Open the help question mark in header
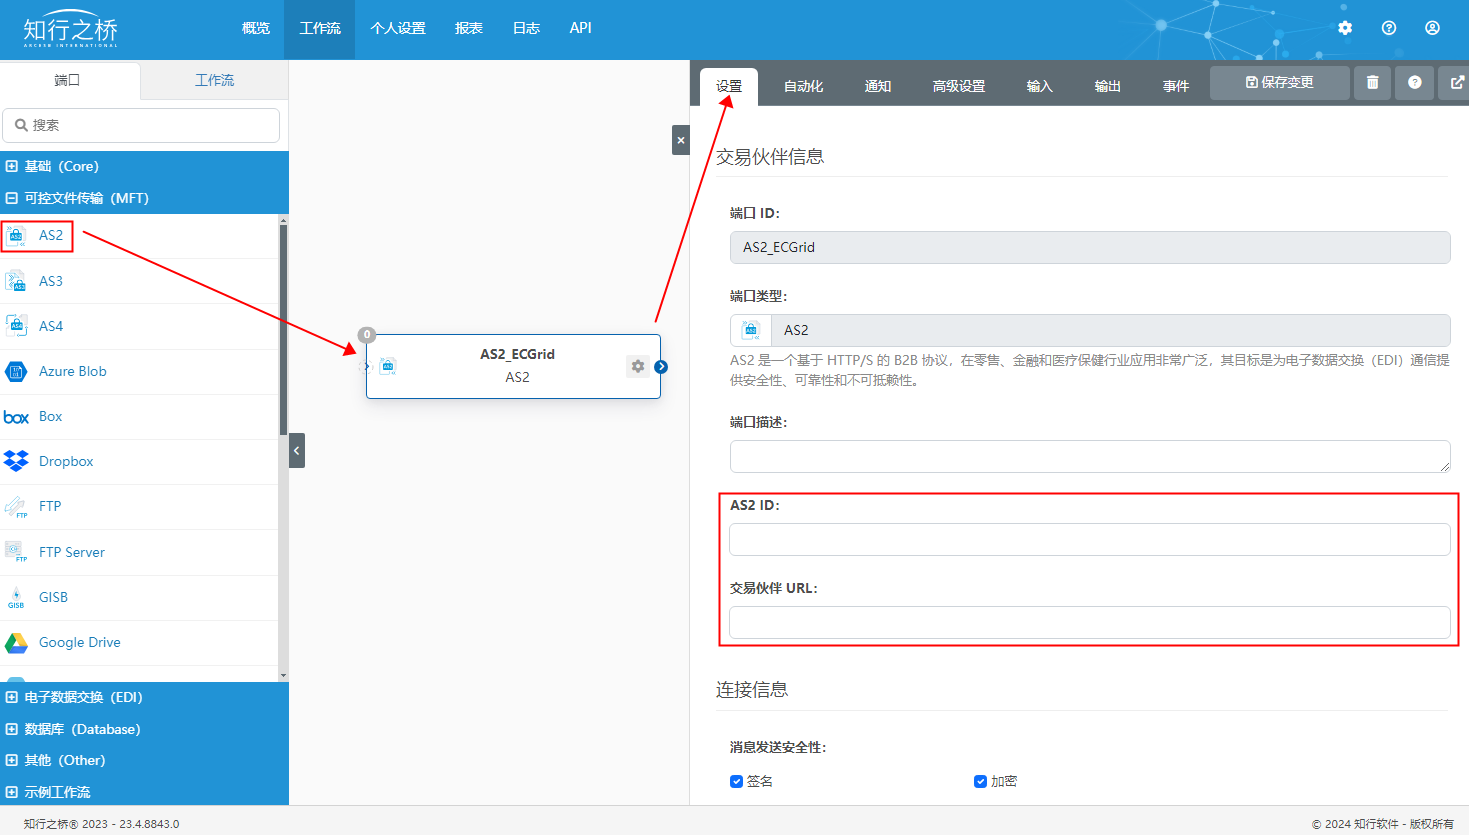Screen dimensions: 1469x835 (1389, 28)
